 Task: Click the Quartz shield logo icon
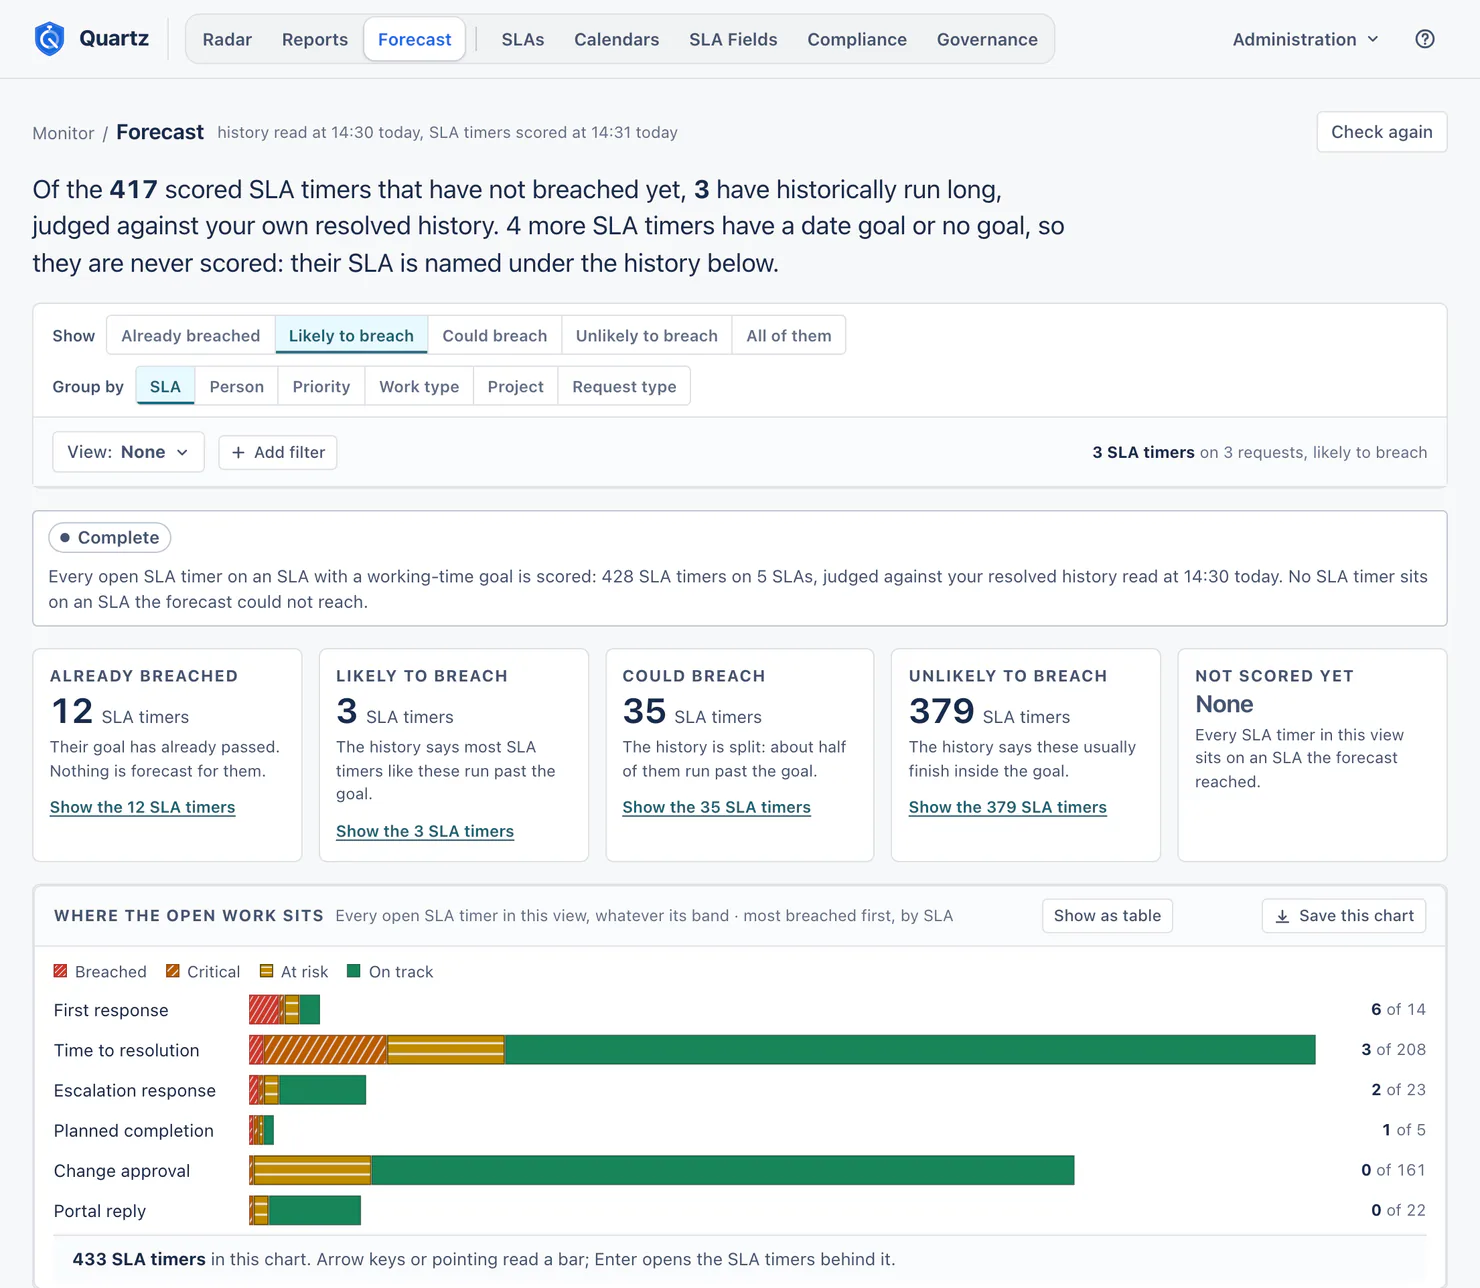click(49, 39)
